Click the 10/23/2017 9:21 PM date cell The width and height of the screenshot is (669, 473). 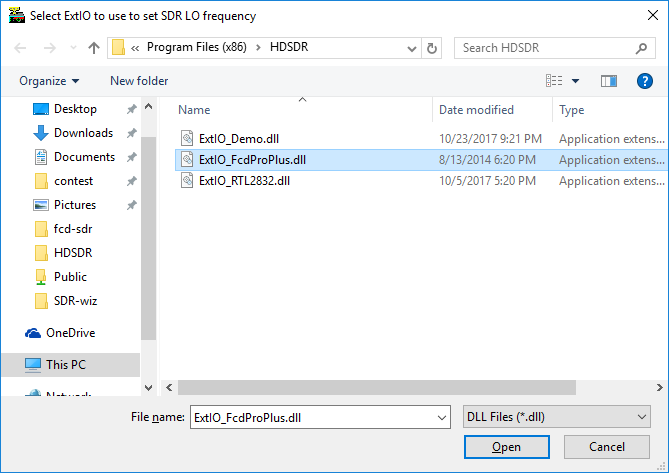[490, 139]
